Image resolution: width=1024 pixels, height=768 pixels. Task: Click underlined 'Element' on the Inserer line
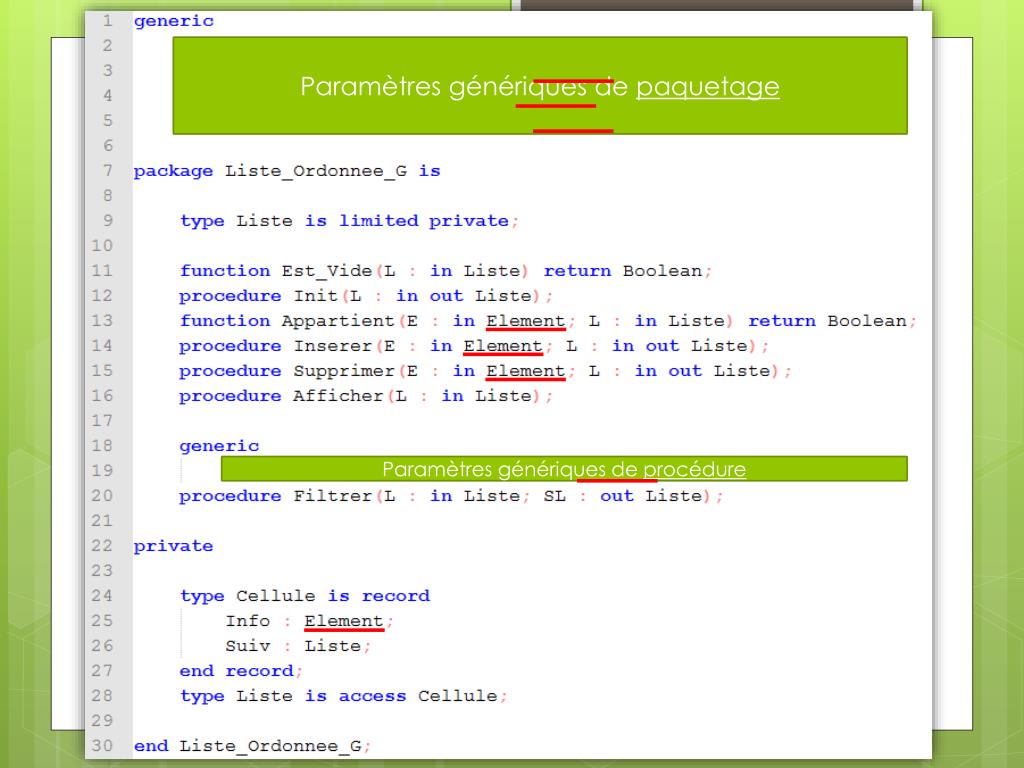[503, 345]
